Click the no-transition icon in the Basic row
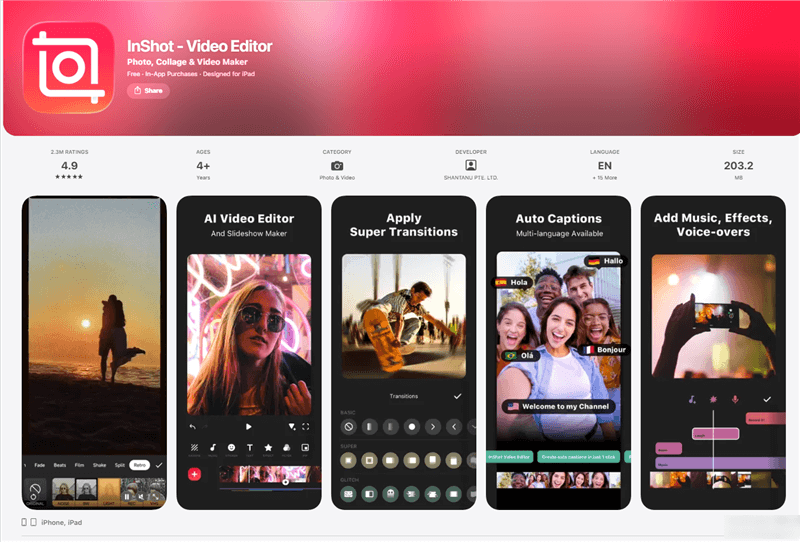Image resolution: width=800 pixels, height=542 pixels. pyautogui.click(x=348, y=427)
